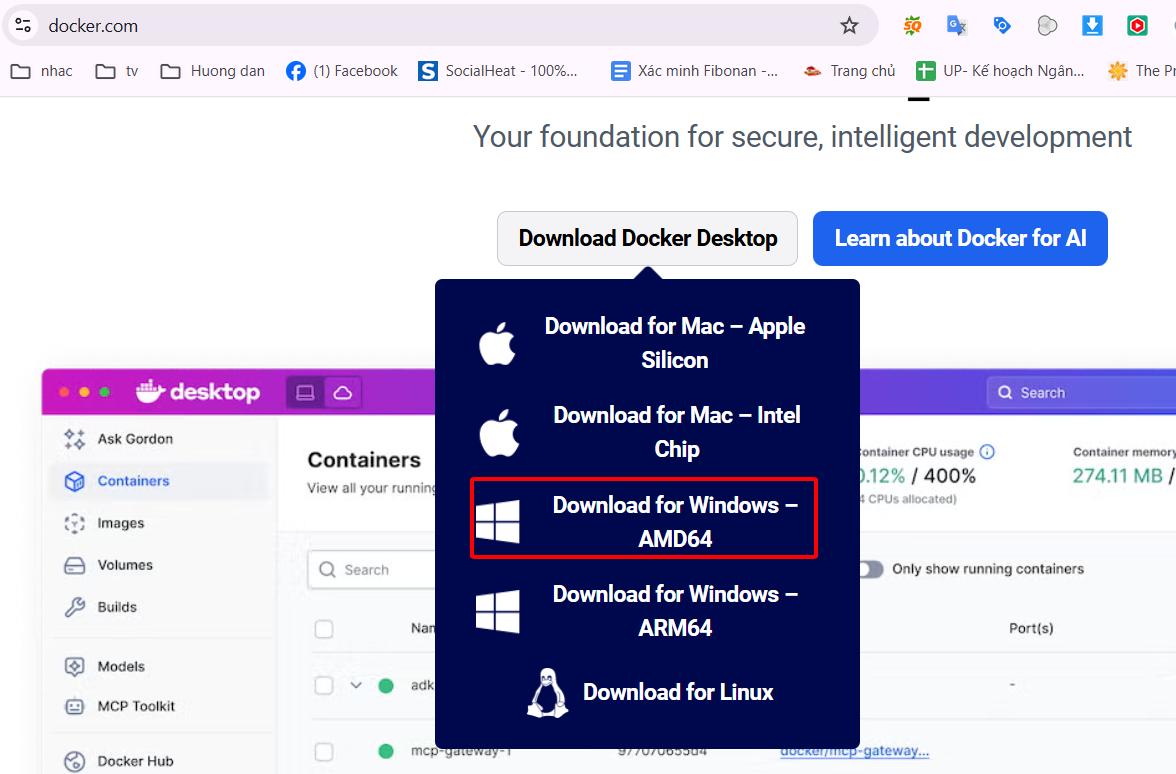
Task: Open Models in sidebar
Action: (104, 666)
